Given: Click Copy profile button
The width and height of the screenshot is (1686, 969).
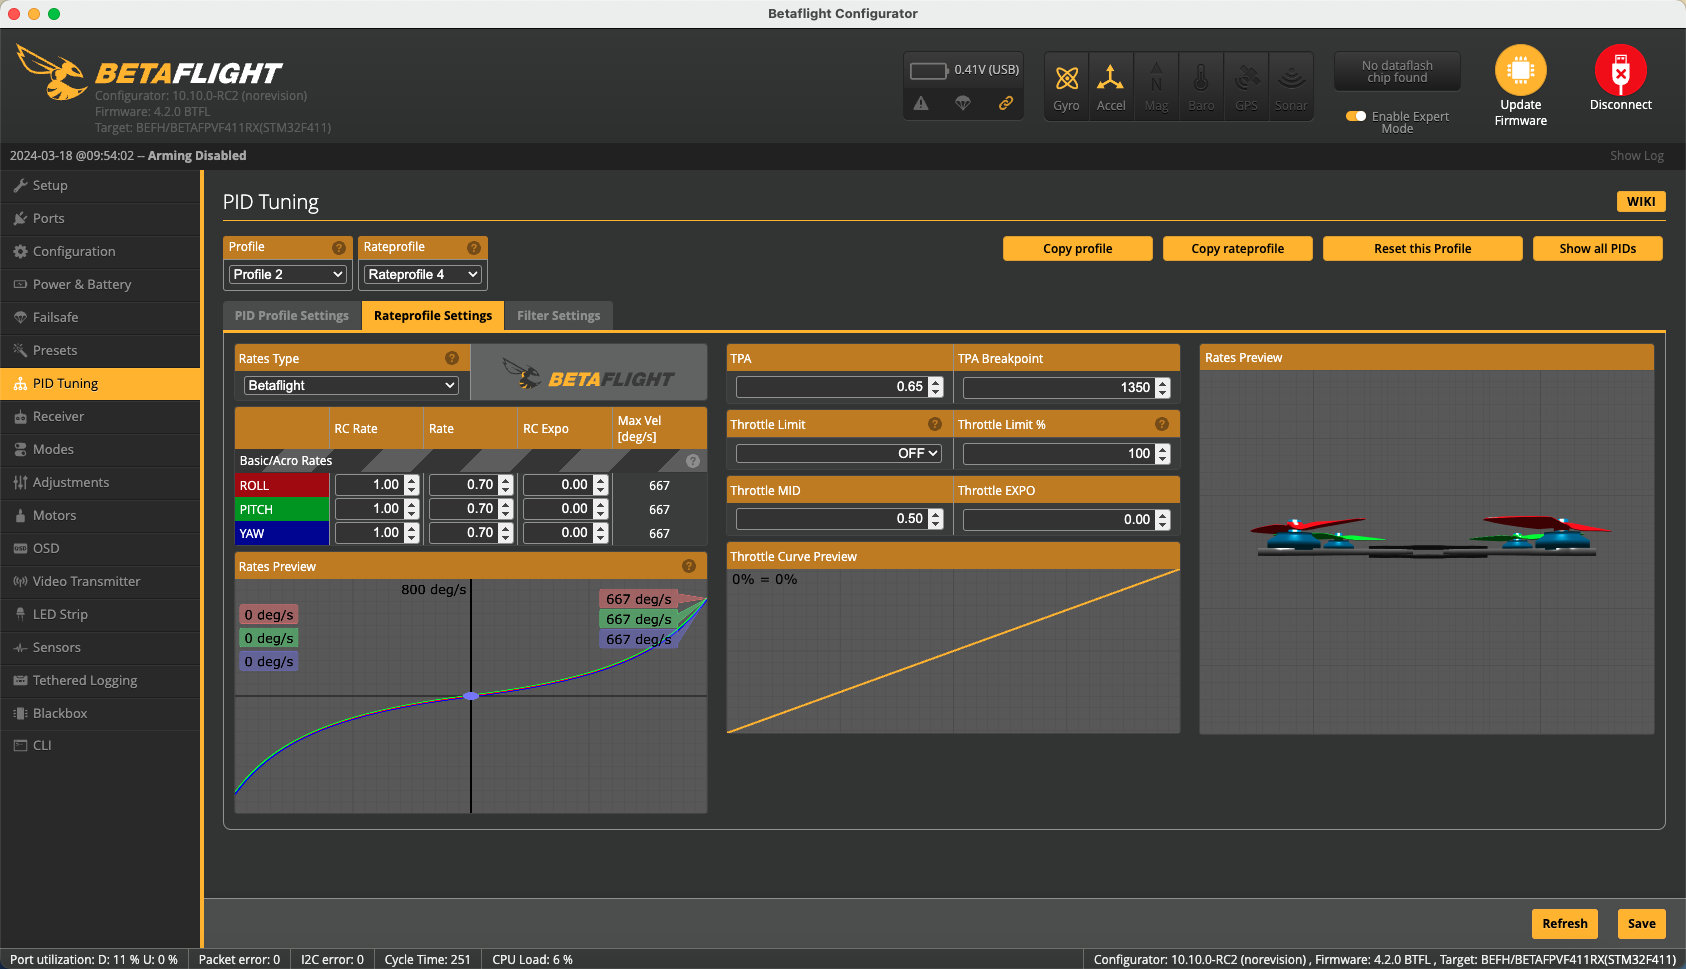Looking at the screenshot, I should point(1078,249).
